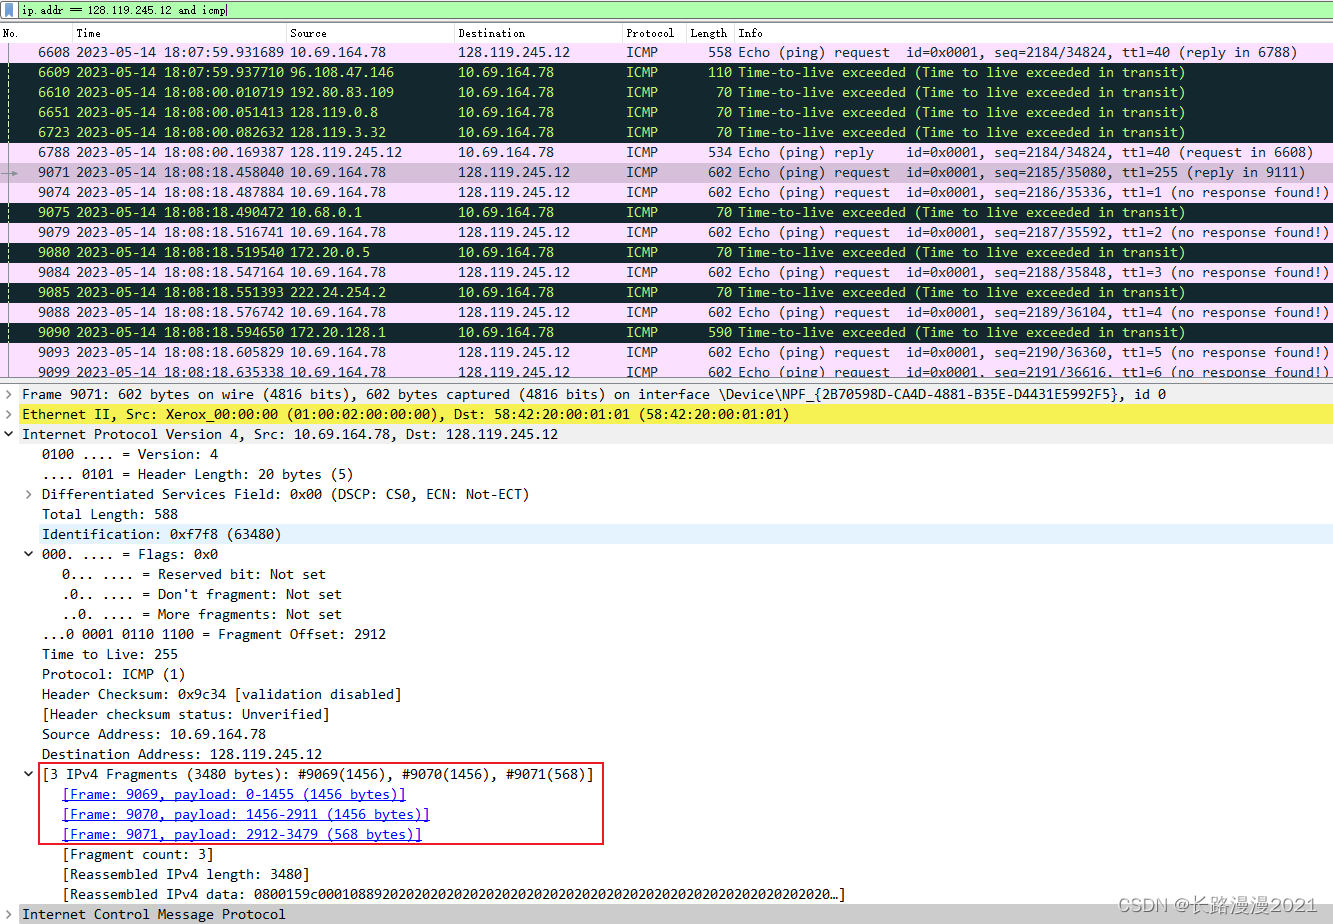Select packet 6608 echo request row
Viewport: 1333px width, 924px height.
tap(666, 52)
